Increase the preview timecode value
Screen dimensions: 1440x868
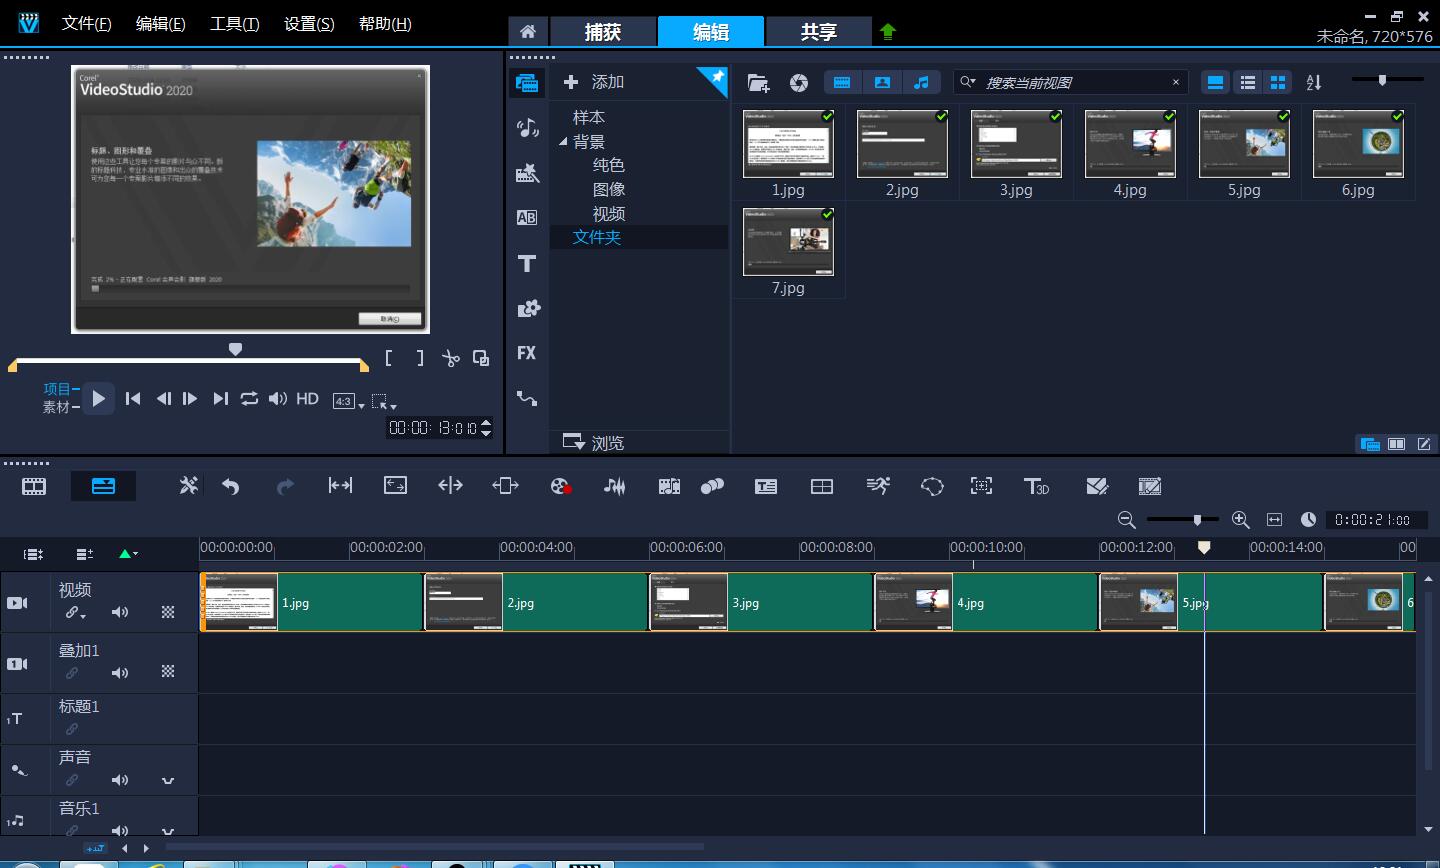(x=486, y=423)
